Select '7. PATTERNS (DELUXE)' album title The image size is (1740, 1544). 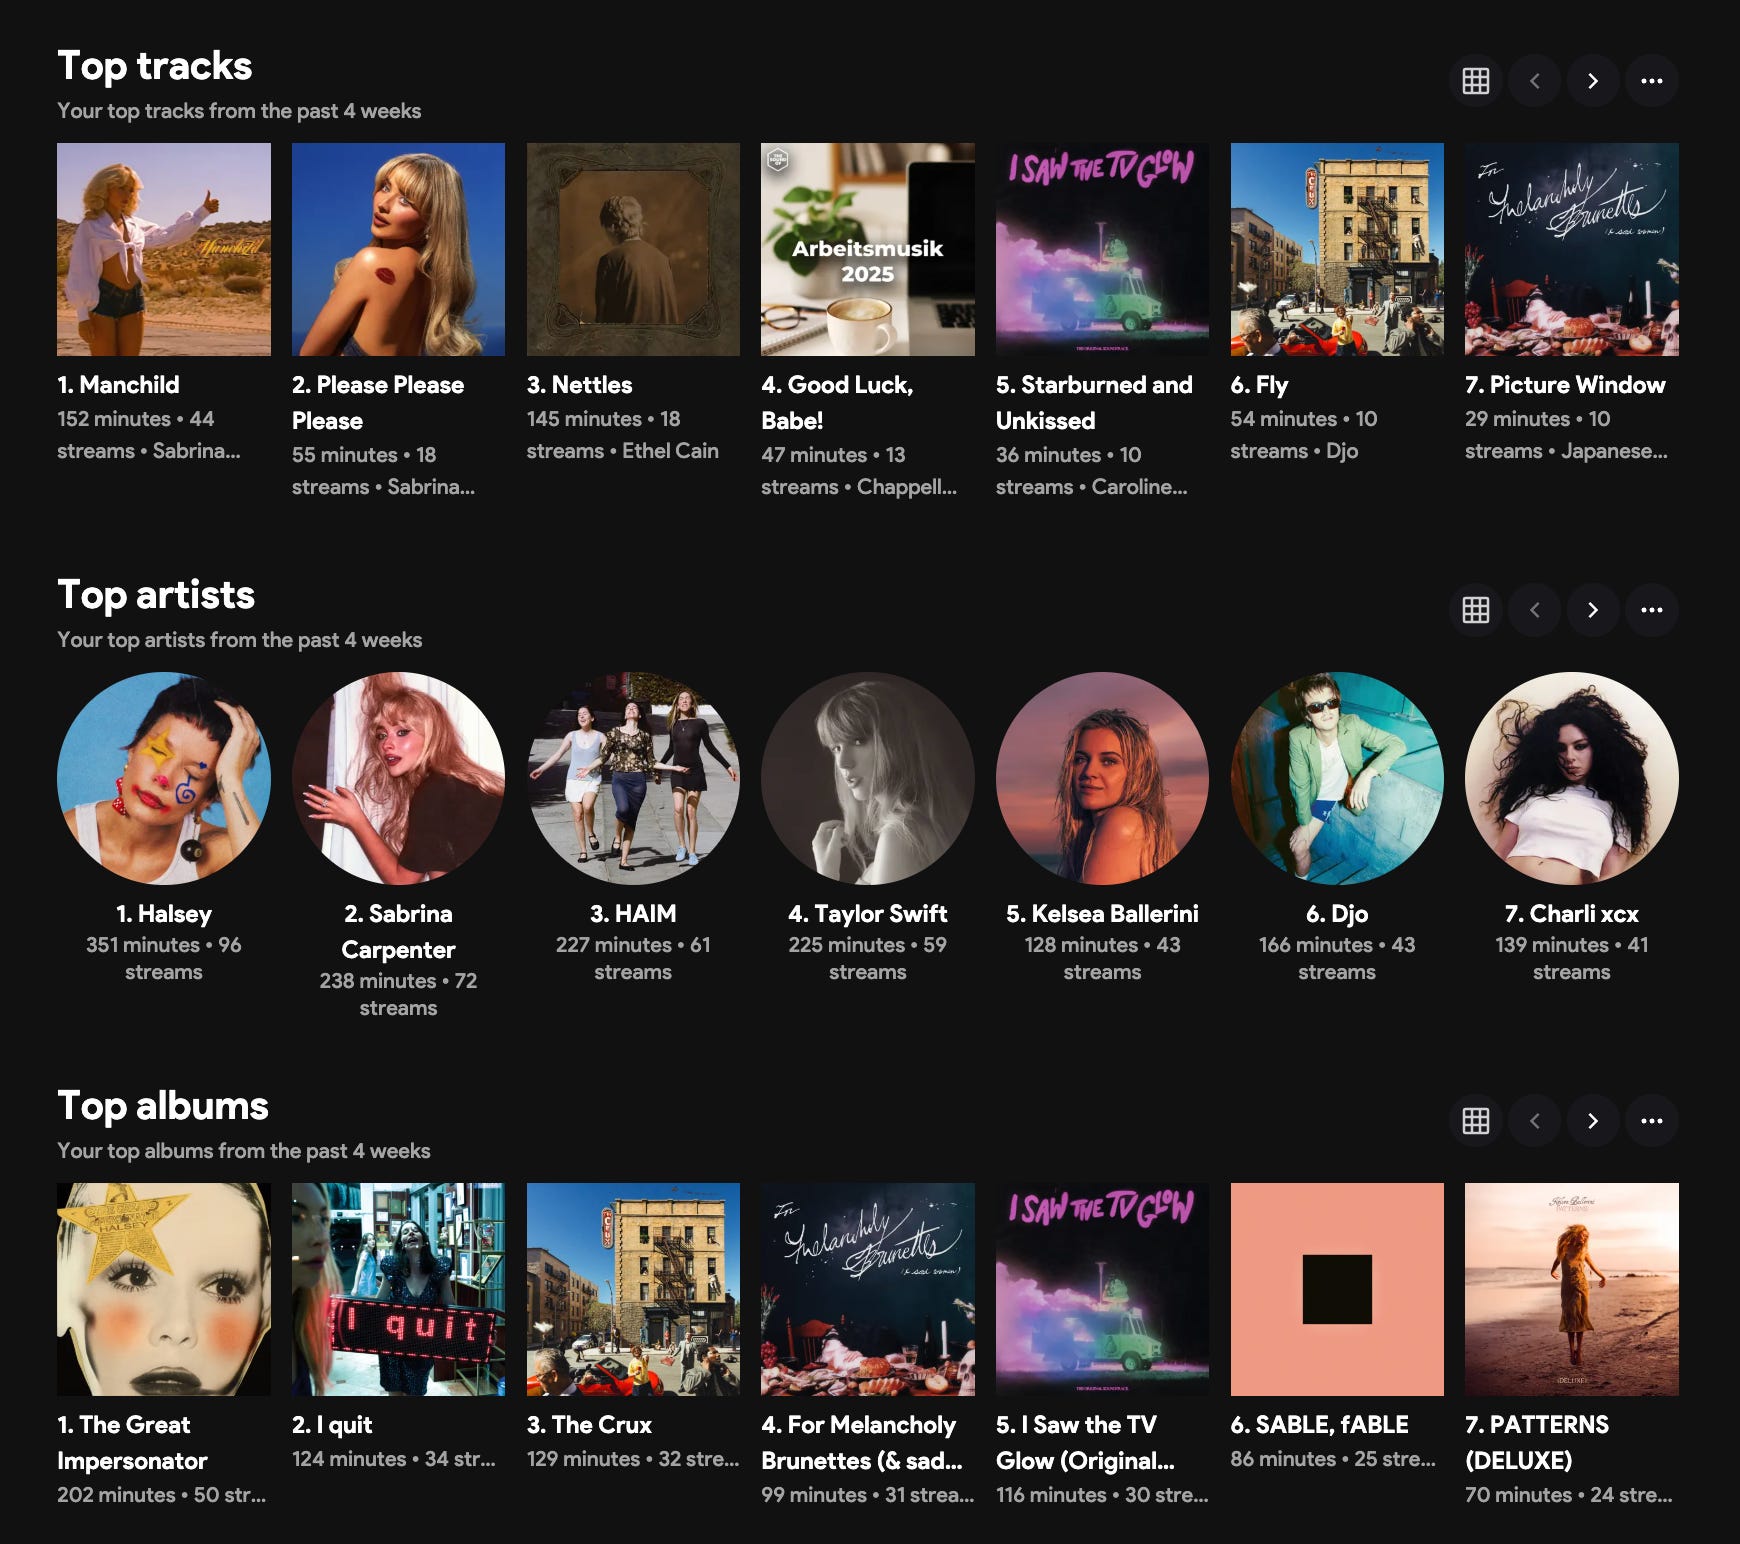1537,1443
